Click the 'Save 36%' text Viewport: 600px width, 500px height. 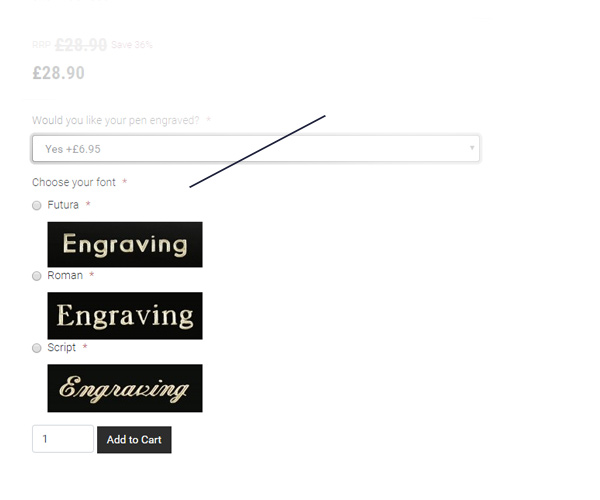click(132, 45)
